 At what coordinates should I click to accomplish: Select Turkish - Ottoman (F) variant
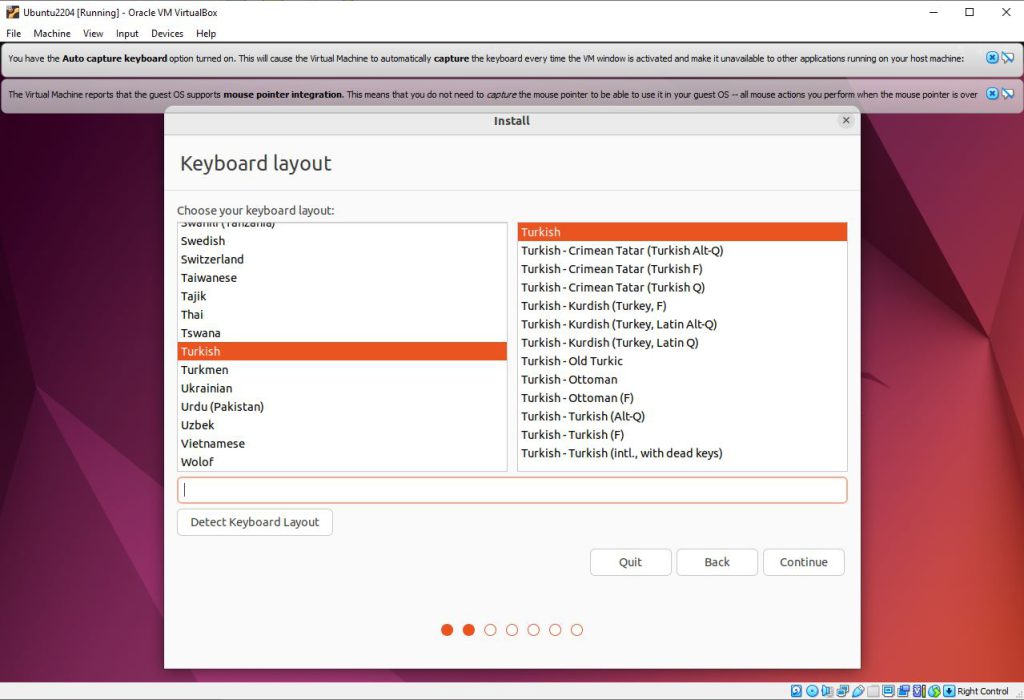(x=682, y=398)
